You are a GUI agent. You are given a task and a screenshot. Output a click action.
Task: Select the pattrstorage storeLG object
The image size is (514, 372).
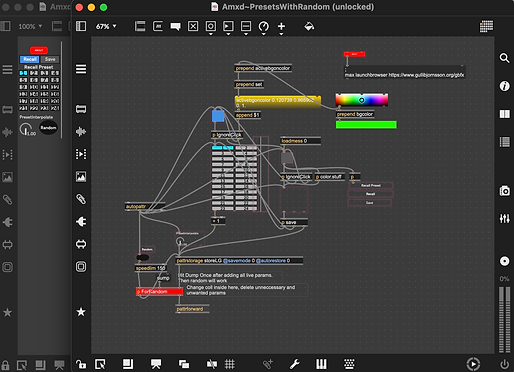(239, 261)
